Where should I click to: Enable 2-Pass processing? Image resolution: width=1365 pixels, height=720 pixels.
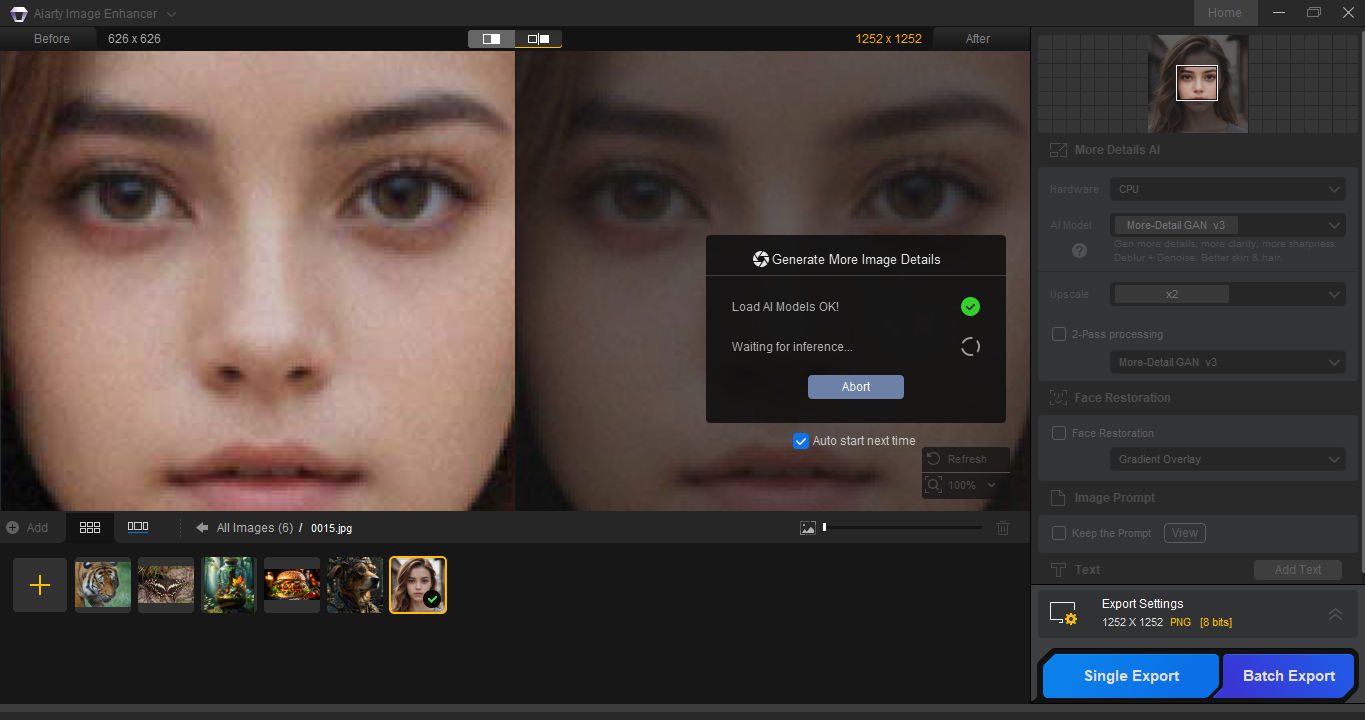(x=1058, y=334)
